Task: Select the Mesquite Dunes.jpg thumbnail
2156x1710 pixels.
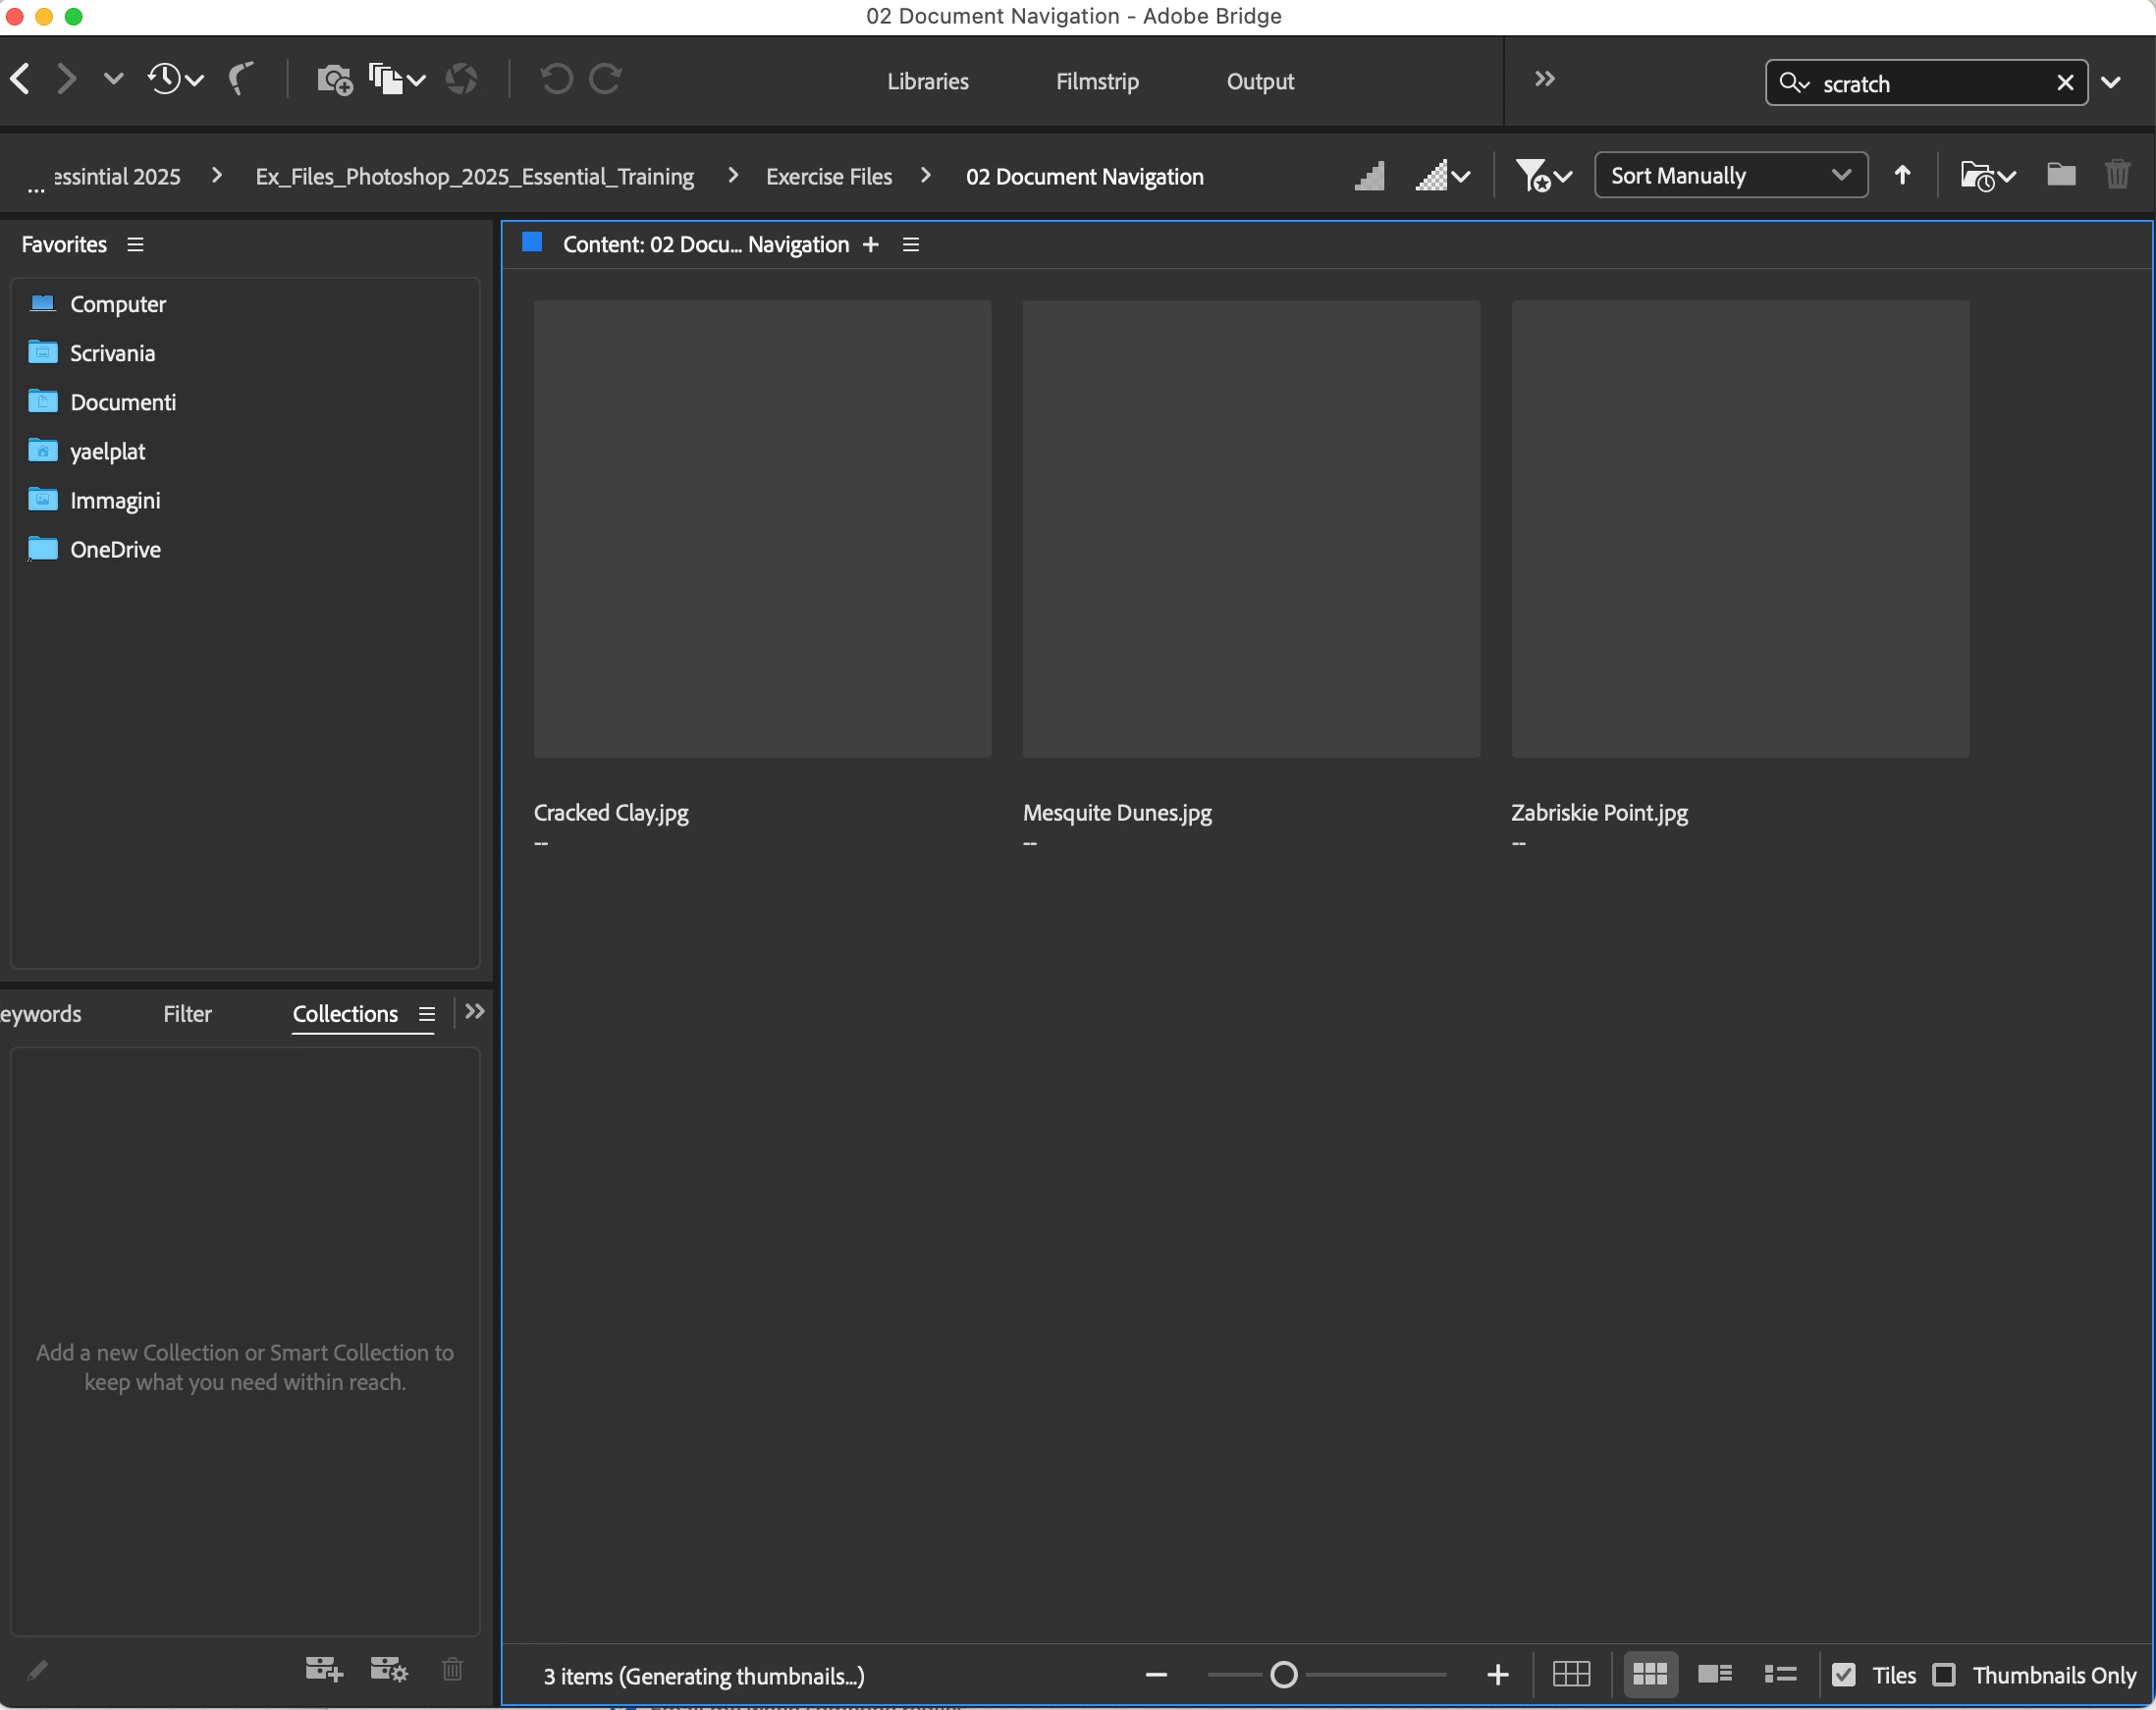Action: tap(1250, 529)
